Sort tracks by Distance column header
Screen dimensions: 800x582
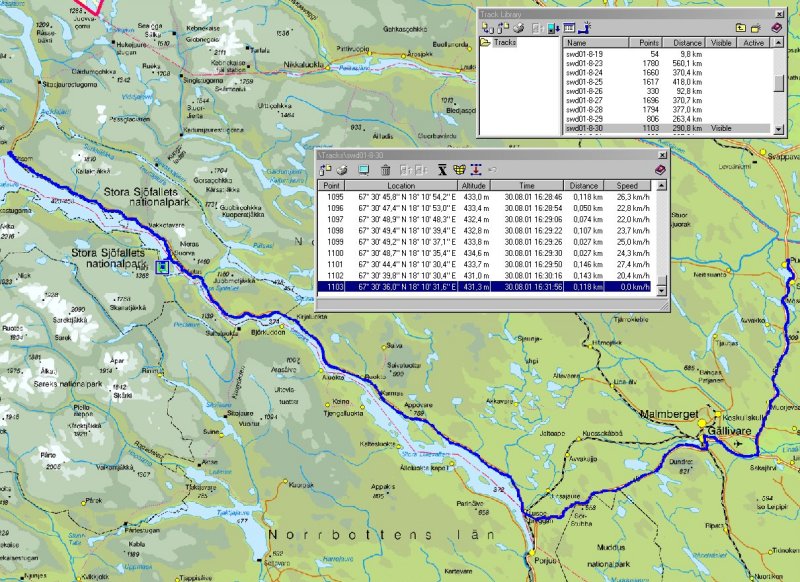pyautogui.click(x=689, y=43)
